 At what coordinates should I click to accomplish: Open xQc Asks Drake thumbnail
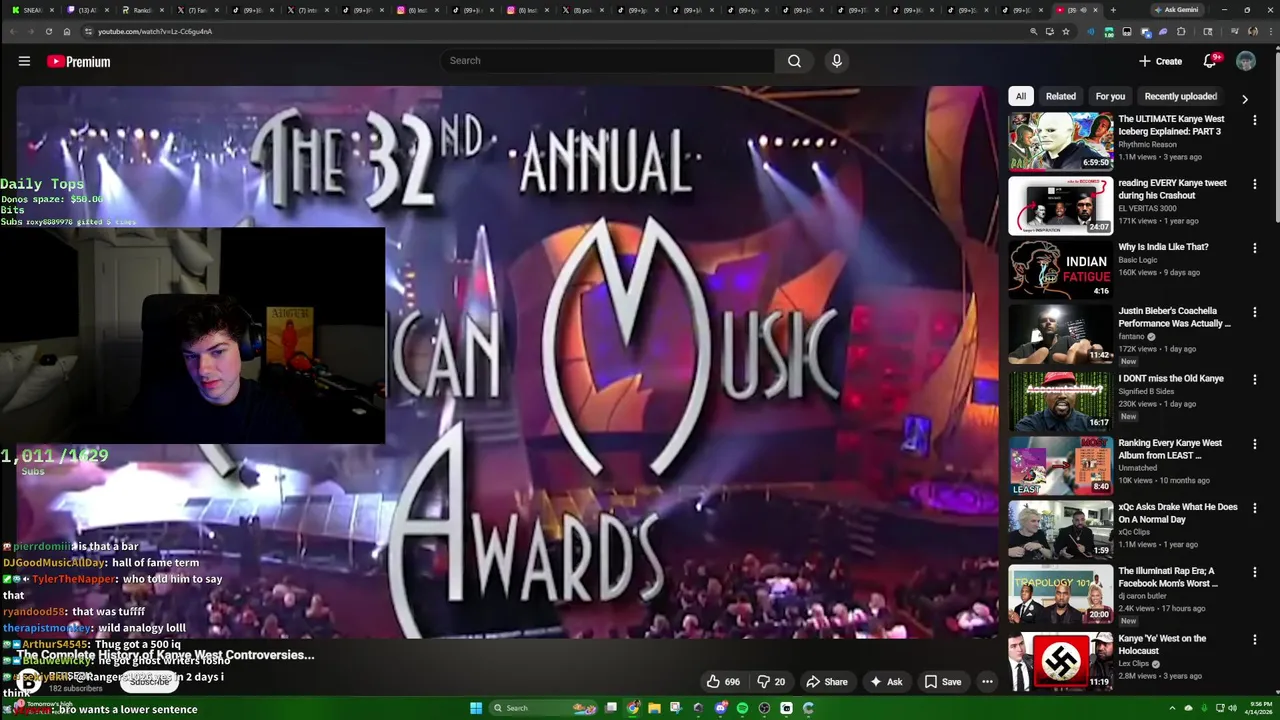pyautogui.click(x=1060, y=529)
